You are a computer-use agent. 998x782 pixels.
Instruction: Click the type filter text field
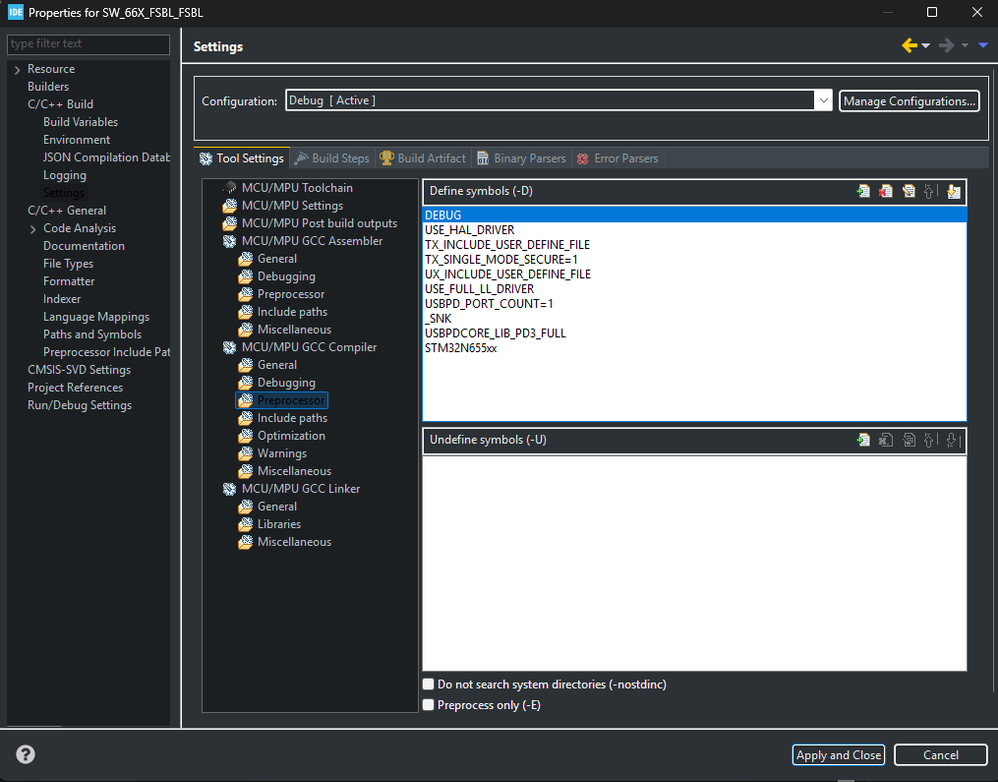coord(88,44)
